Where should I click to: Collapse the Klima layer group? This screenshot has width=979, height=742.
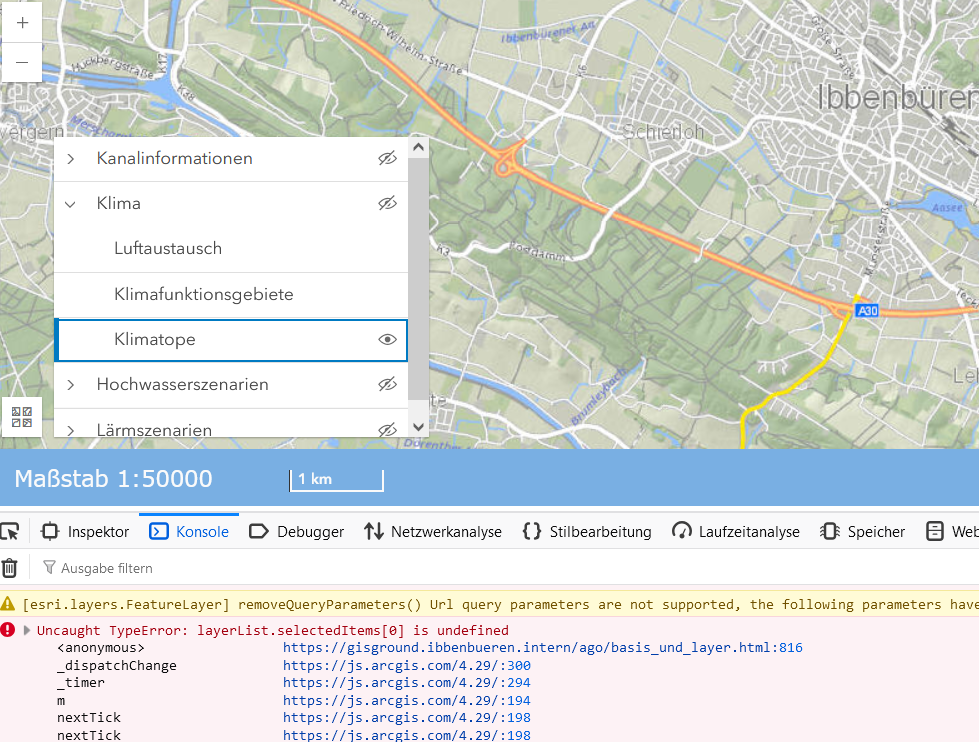[69, 203]
